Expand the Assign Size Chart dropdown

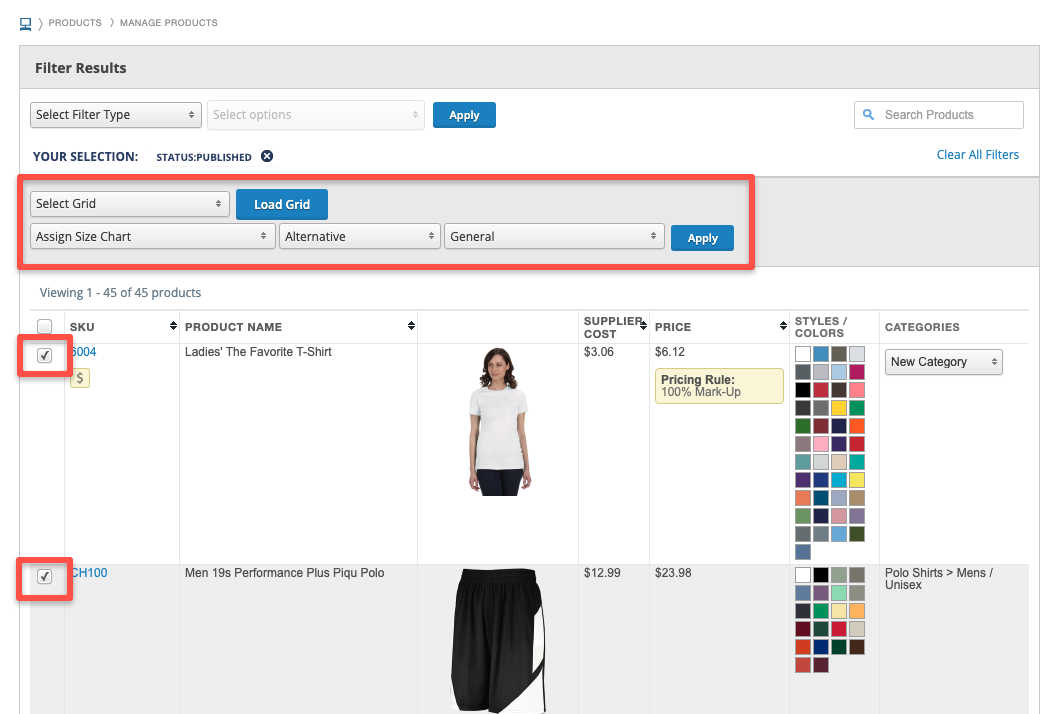[x=153, y=237]
